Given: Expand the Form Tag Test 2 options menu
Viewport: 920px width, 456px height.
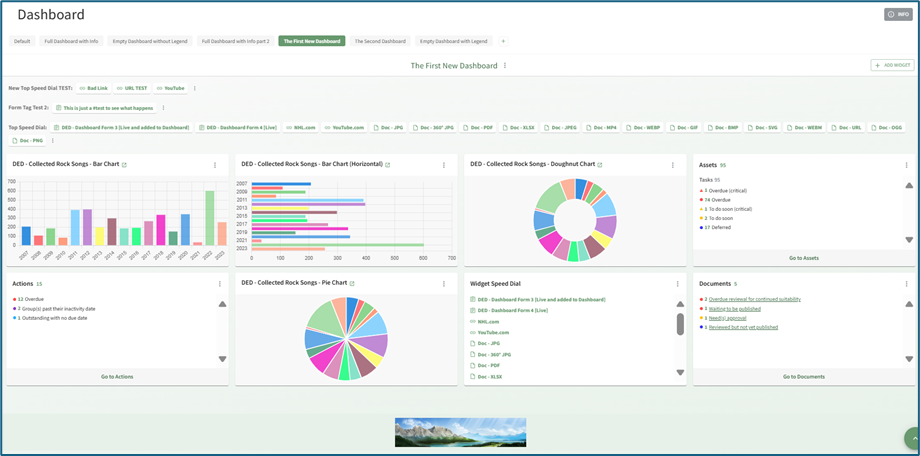Looking at the screenshot, I should (163, 108).
